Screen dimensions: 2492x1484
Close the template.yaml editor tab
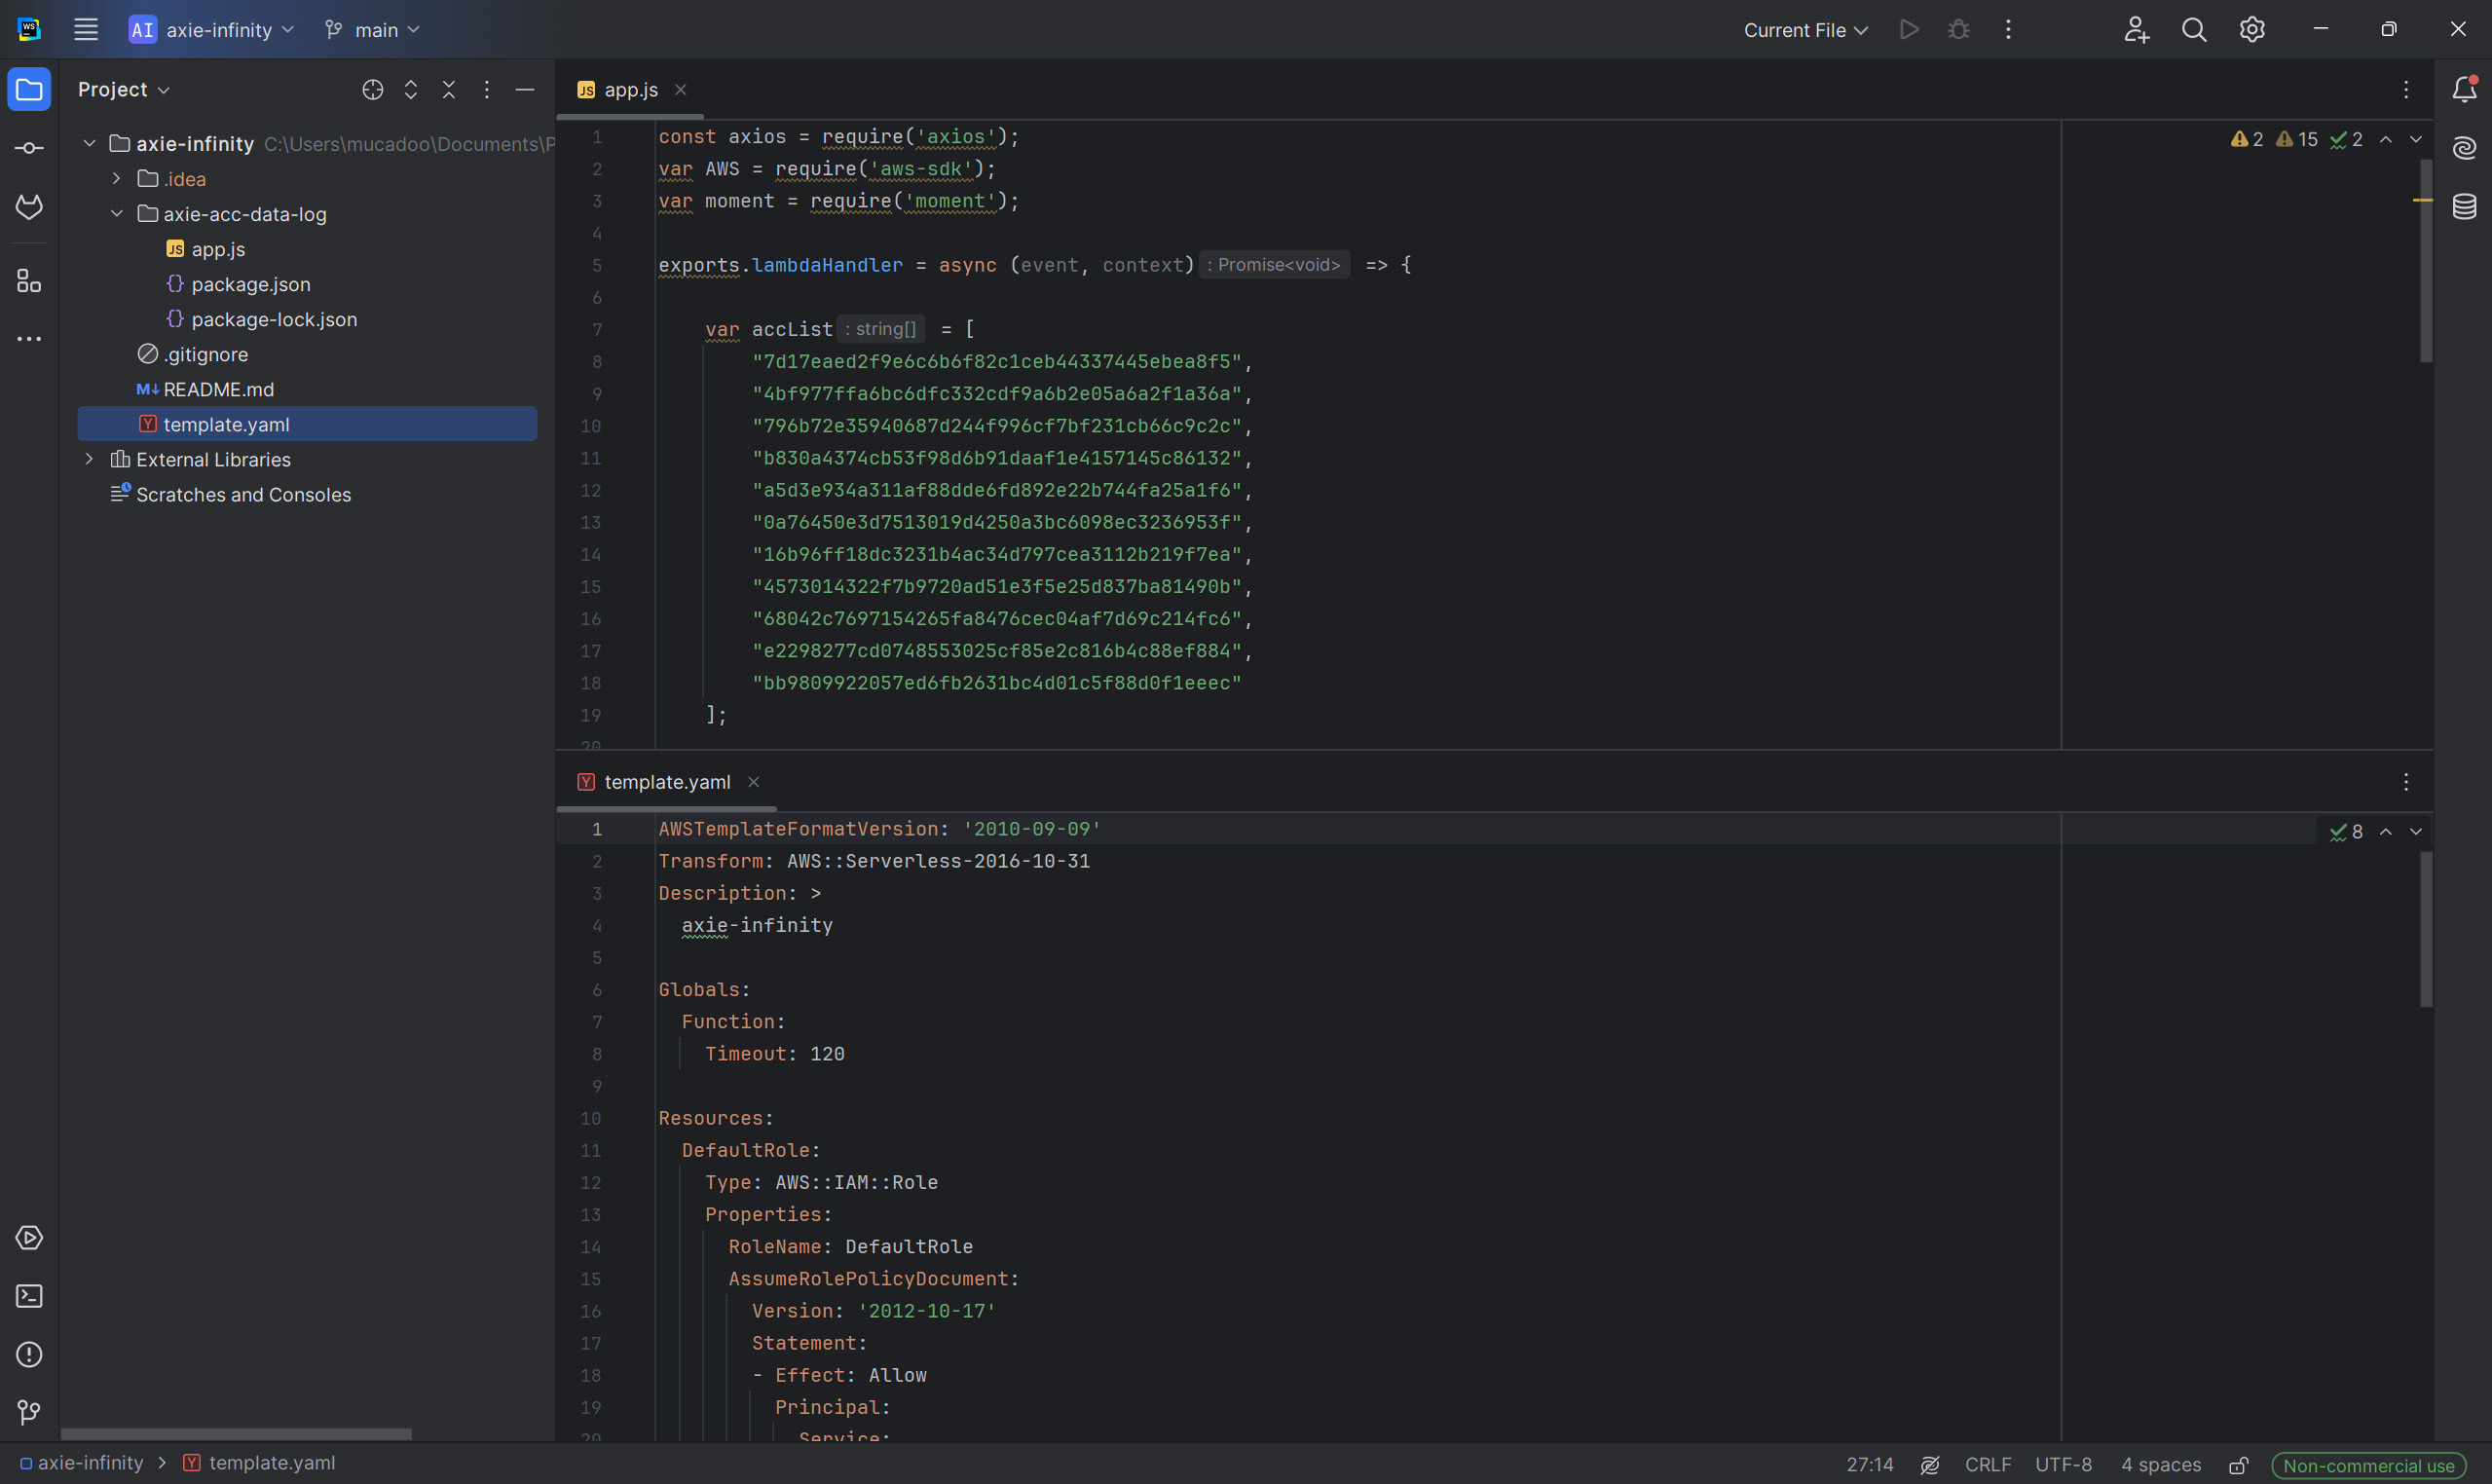click(x=754, y=782)
